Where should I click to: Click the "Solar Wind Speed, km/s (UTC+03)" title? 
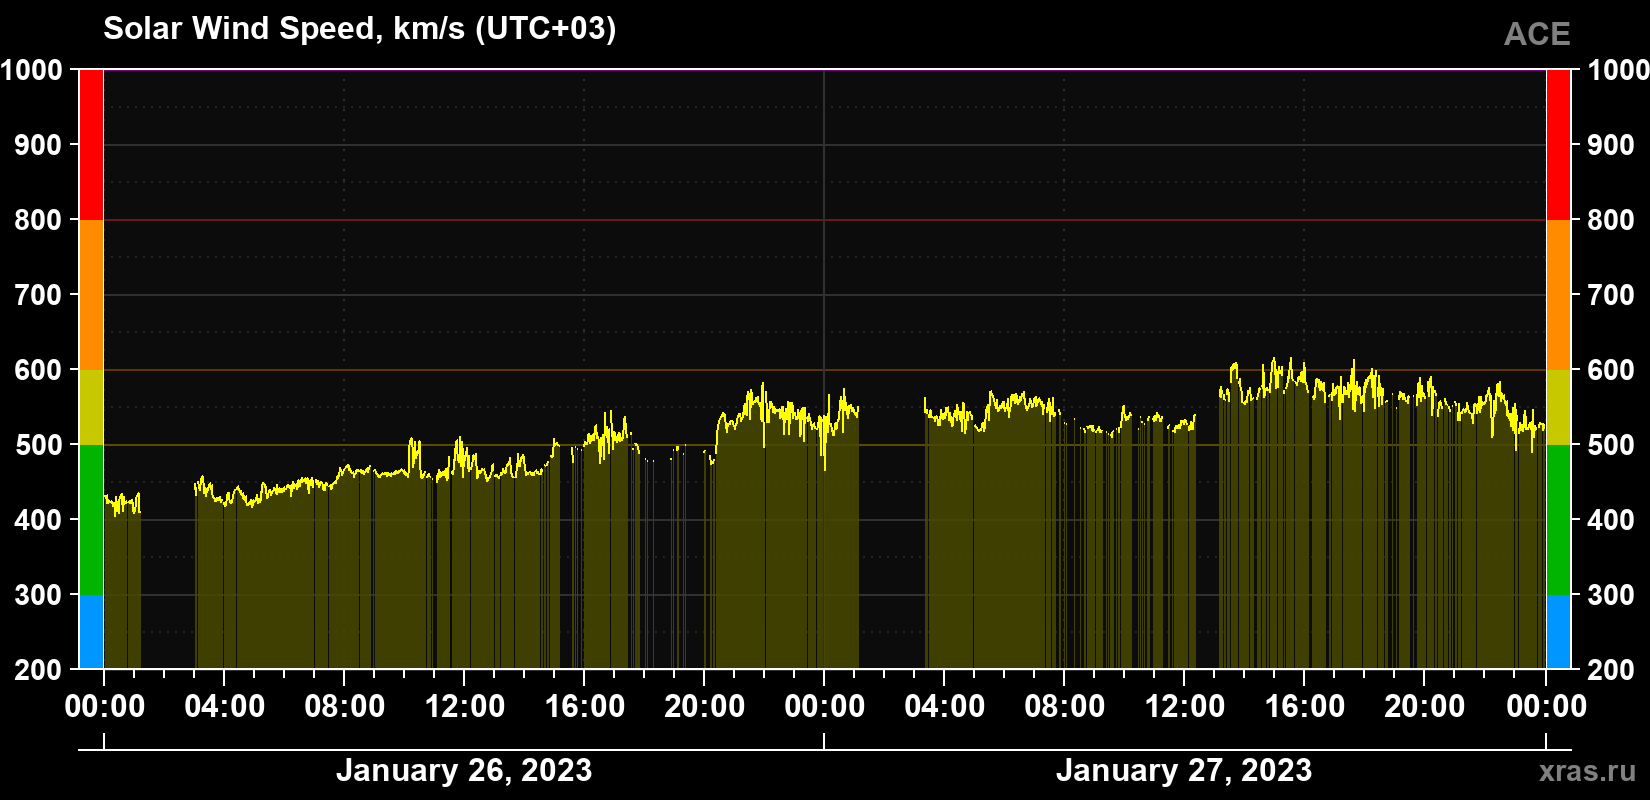pos(360,29)
